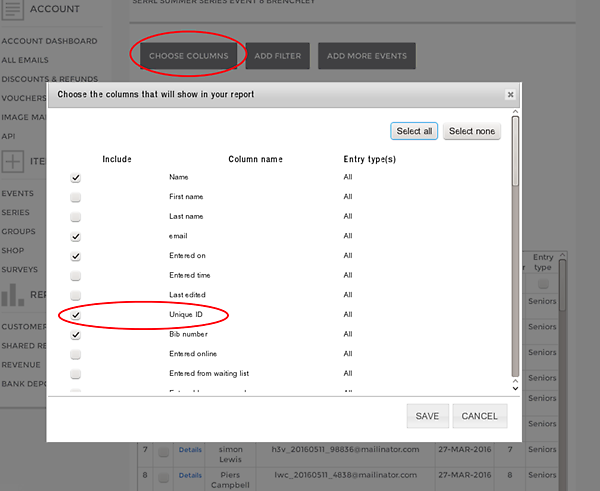Cancel the column selection dialog
The height and width of the screenshot is (491, 600).
pos(480,416)
